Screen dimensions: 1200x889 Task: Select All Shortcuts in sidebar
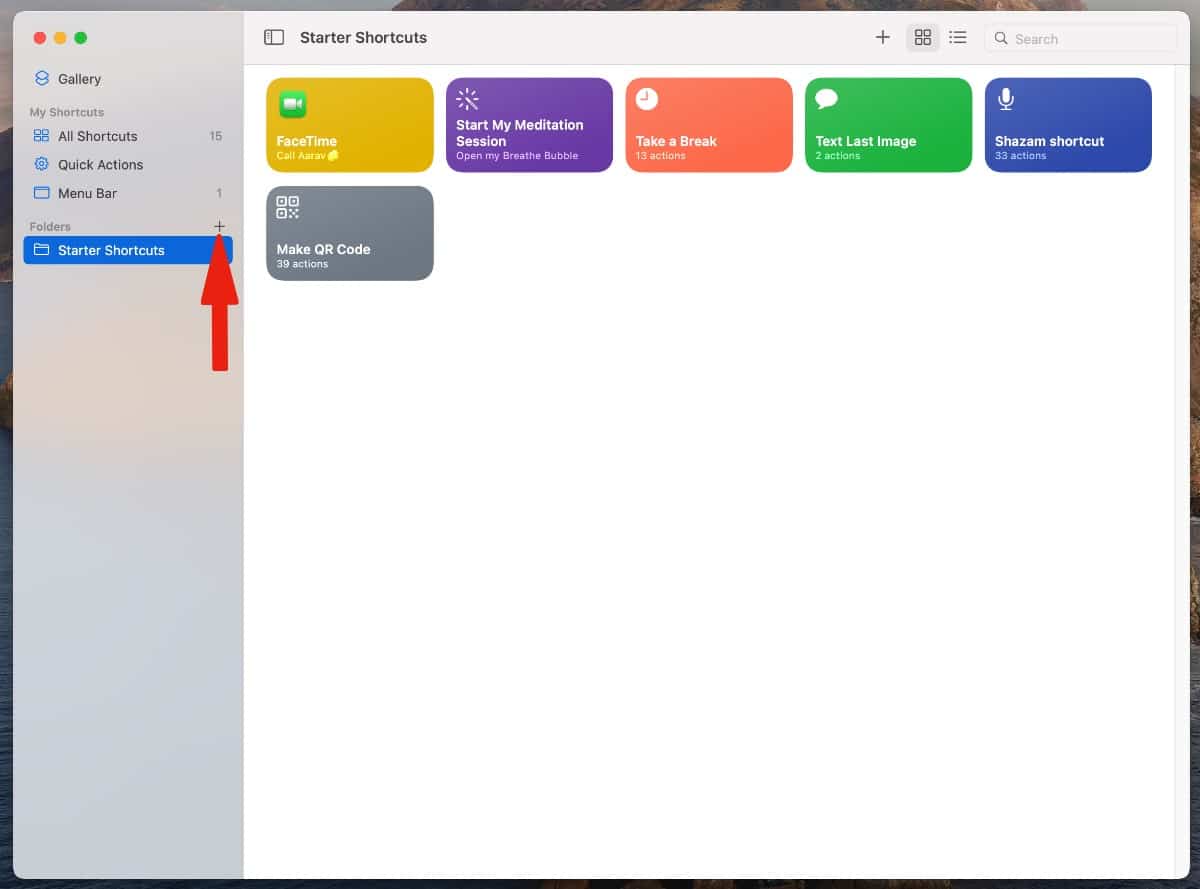tap(97, 136)
